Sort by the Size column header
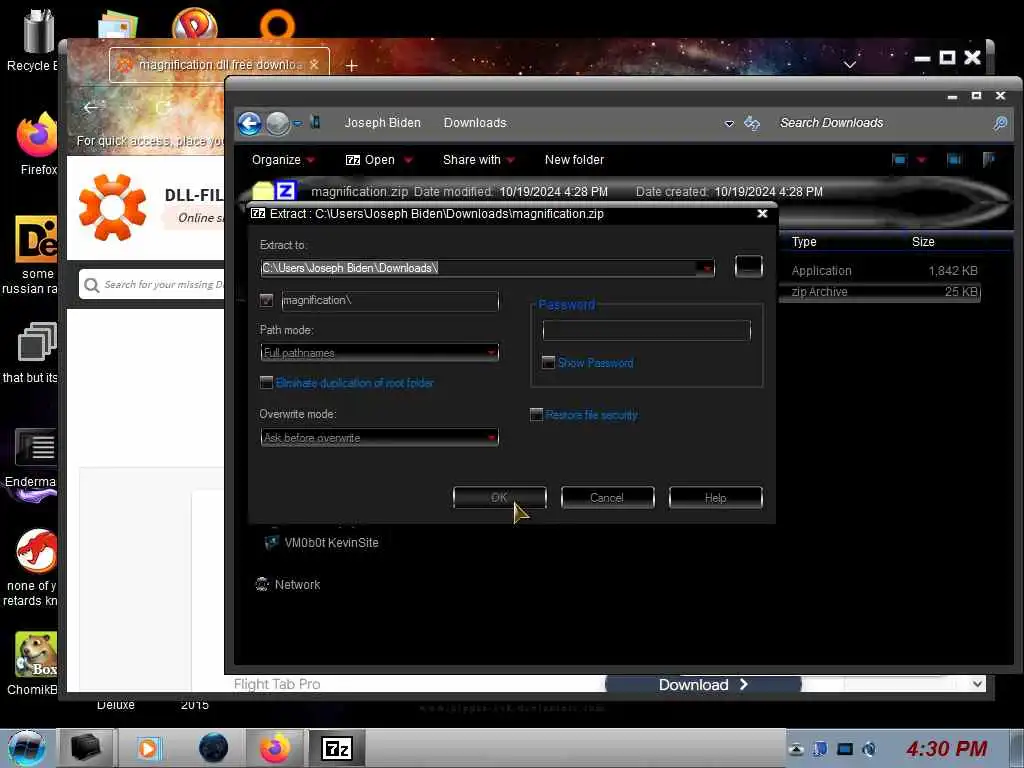Viewport: 1024px width, 768px height. pyautogui.click(x=923, y=242)
